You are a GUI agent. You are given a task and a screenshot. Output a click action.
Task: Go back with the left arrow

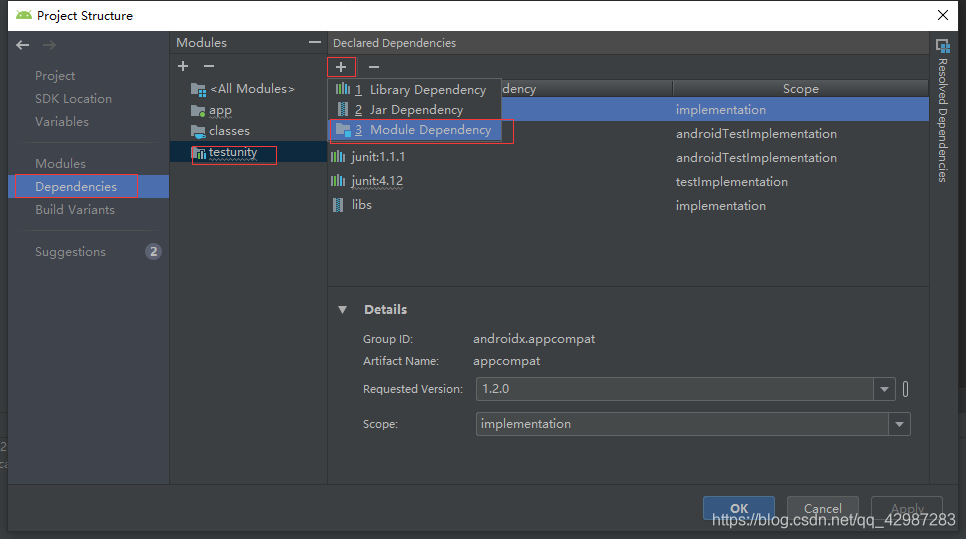coord(23,45)
